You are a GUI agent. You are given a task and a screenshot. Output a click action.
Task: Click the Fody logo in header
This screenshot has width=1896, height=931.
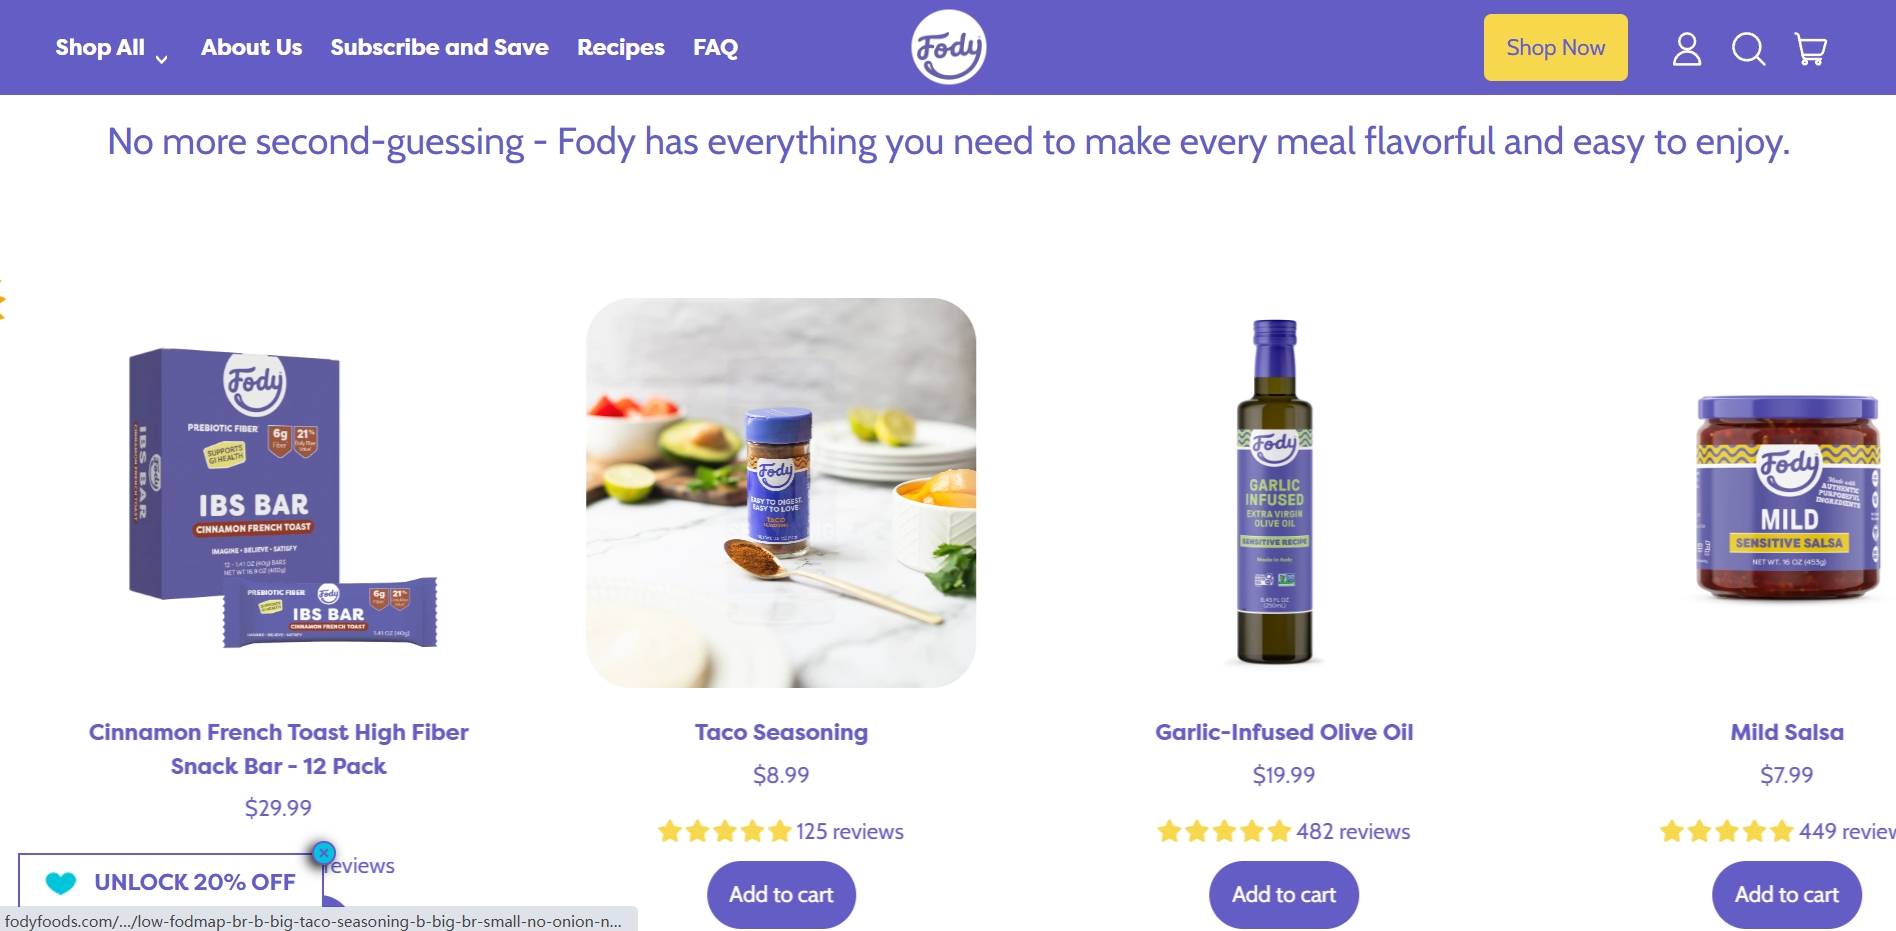tap(948, 47)
